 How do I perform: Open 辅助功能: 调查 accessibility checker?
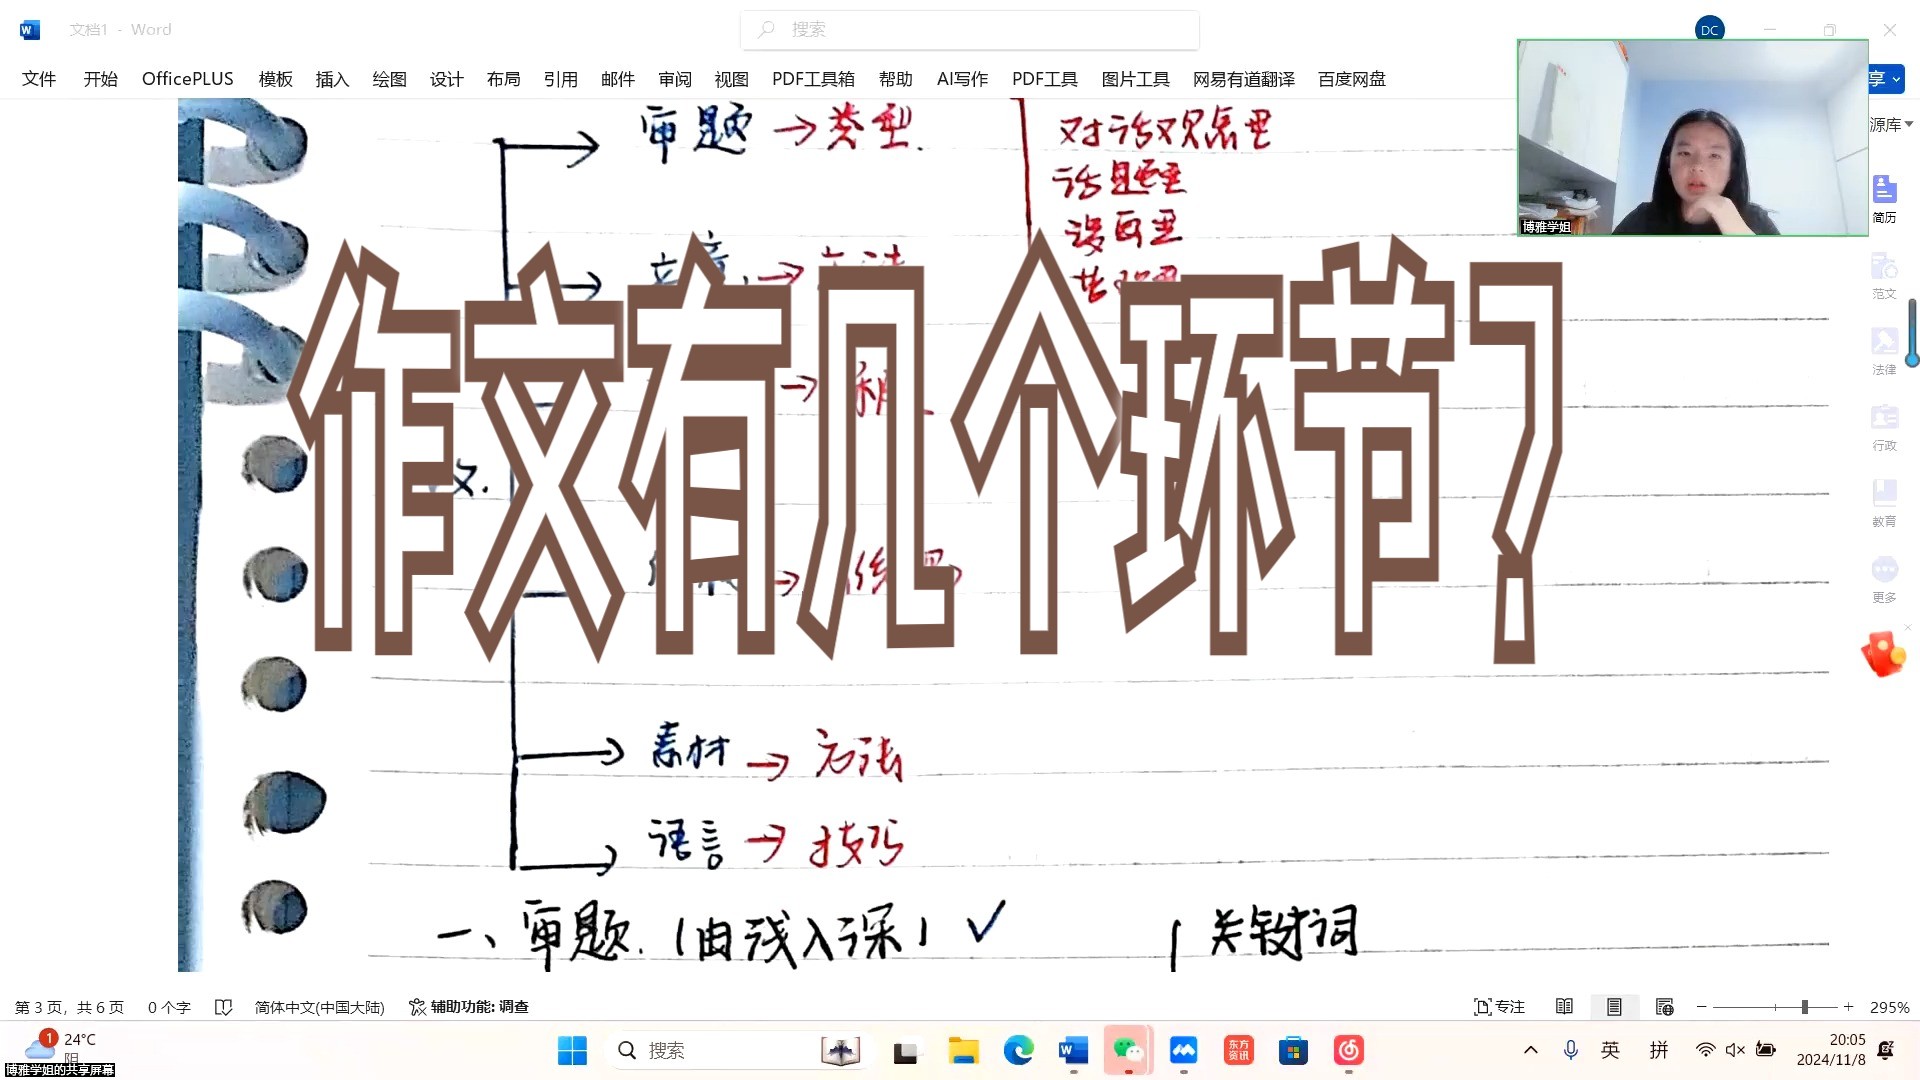[469, 1007]
